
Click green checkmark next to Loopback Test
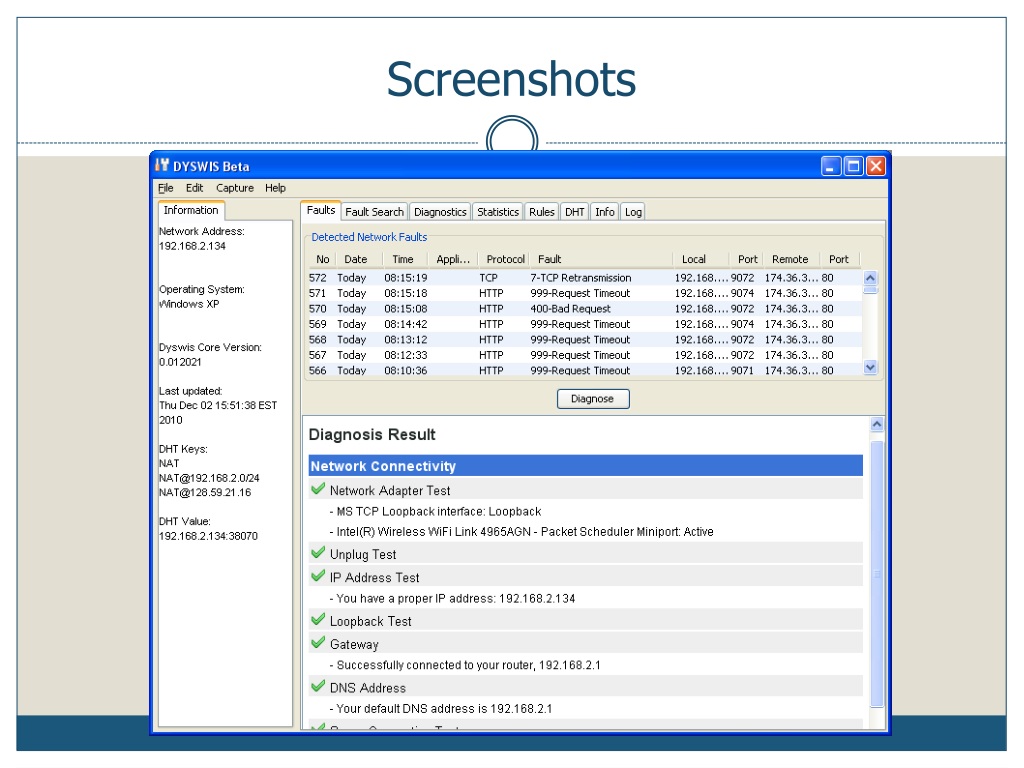coord(318,620)
